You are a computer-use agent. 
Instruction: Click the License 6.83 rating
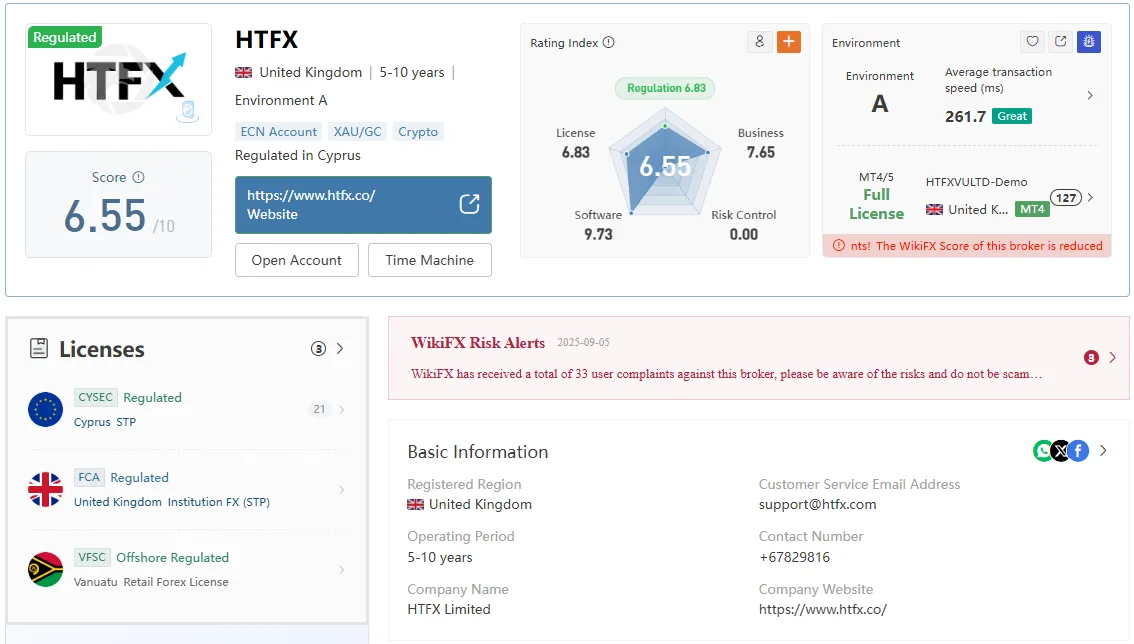pyautogui.click(x=576, y=143)
